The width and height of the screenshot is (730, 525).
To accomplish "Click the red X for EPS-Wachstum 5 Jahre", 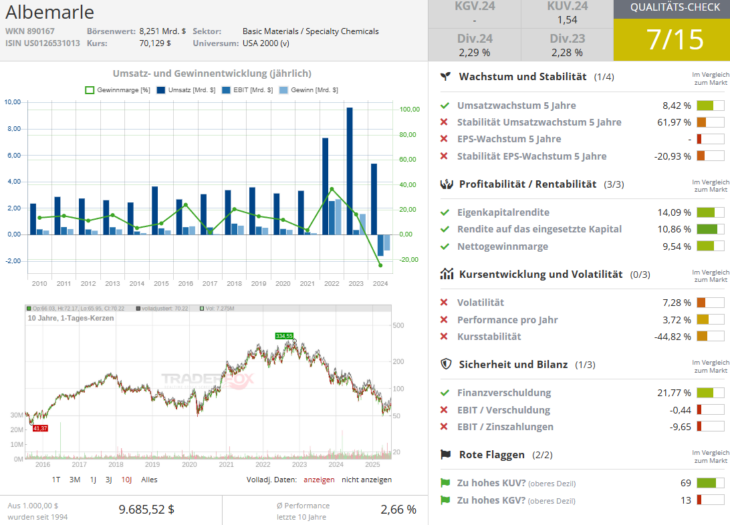I will click(x=444, y=139).
